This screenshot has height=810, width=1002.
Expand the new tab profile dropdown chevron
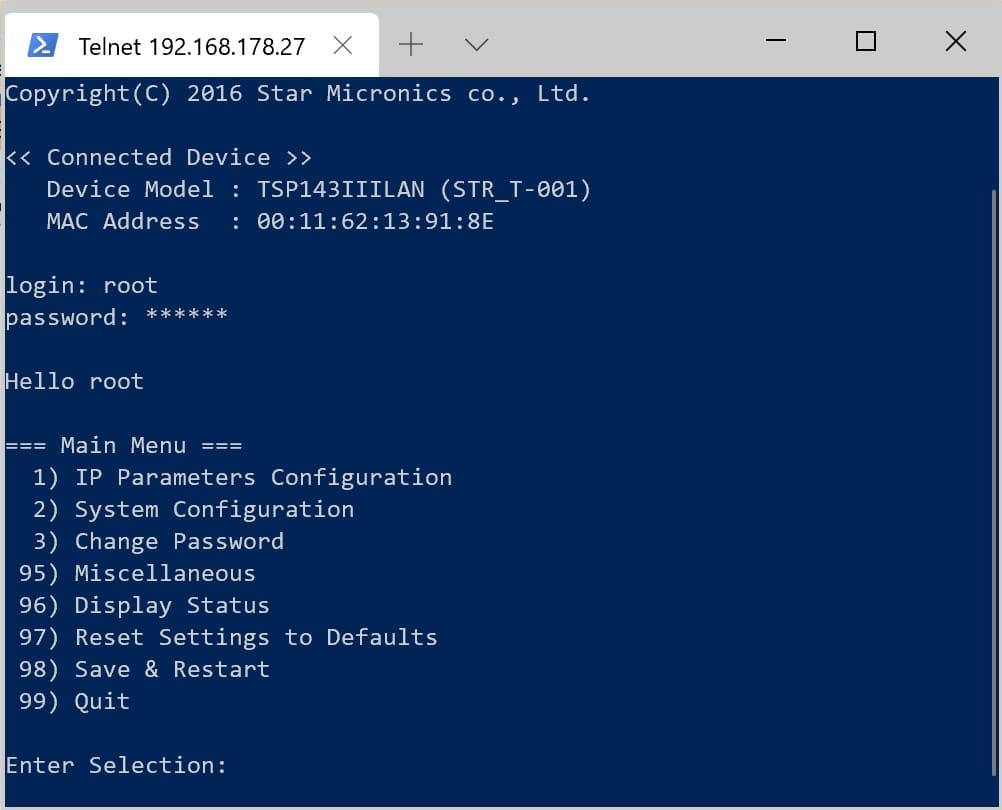pos(477,45)
